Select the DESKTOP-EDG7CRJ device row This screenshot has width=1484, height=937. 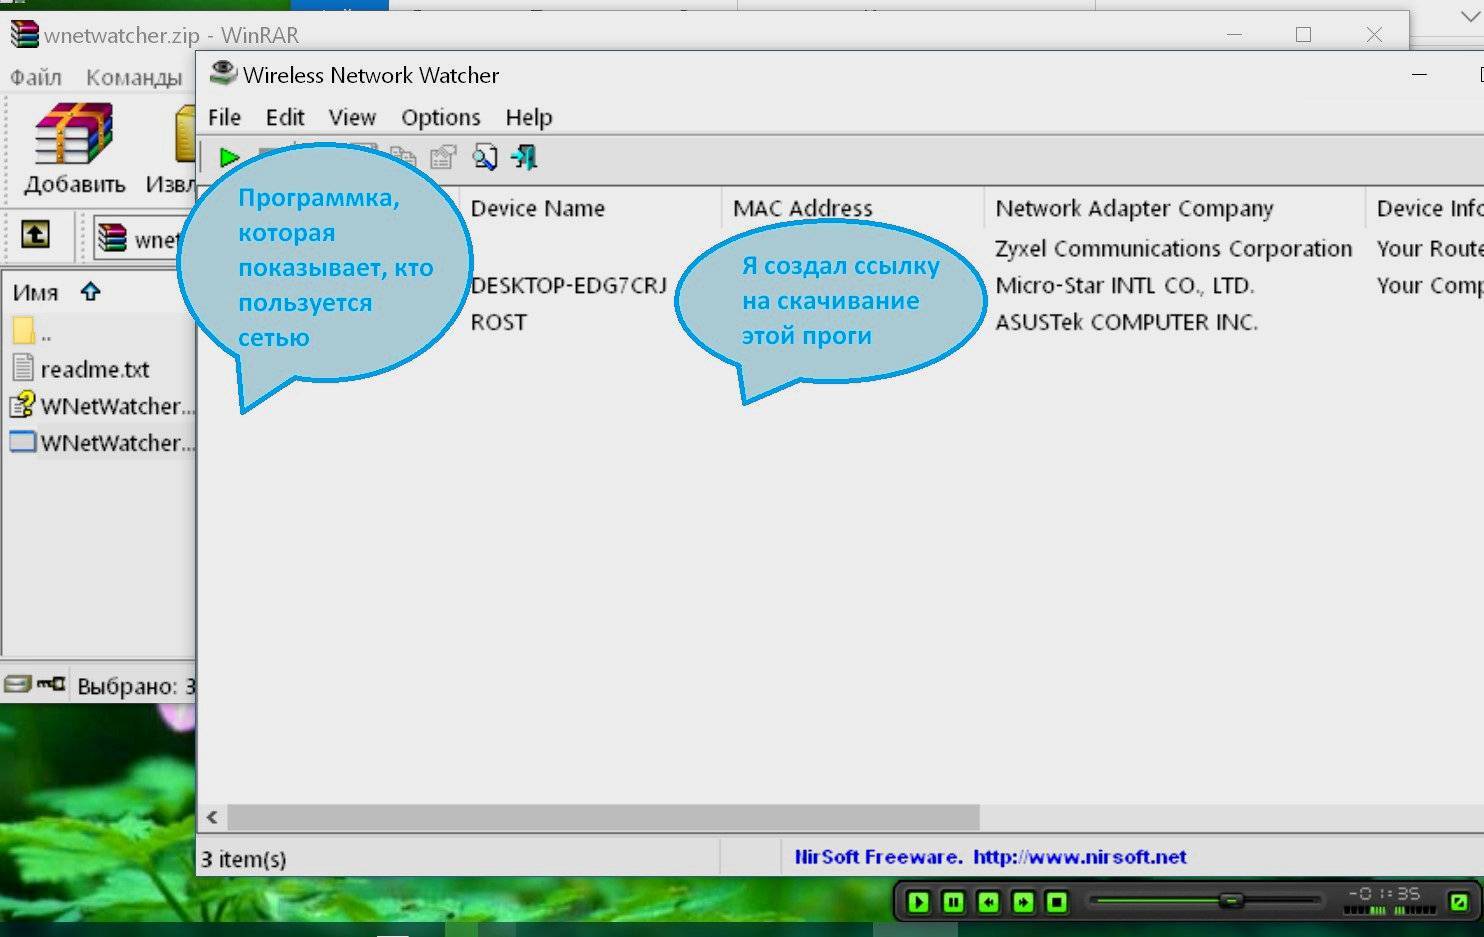point(568,286)
